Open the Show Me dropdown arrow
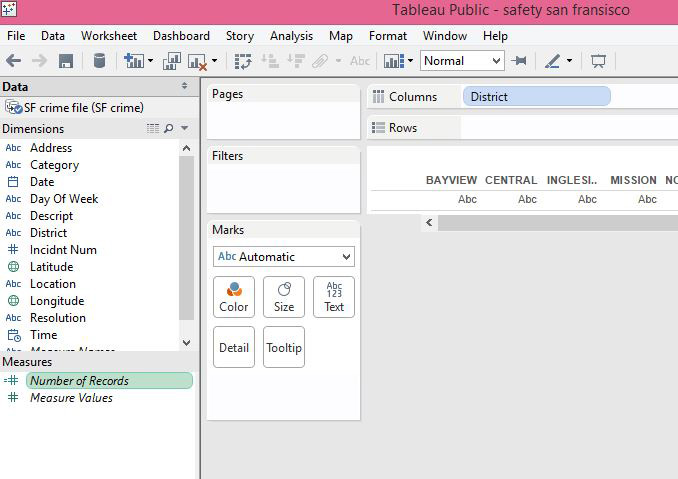 (x=410, y=61)
